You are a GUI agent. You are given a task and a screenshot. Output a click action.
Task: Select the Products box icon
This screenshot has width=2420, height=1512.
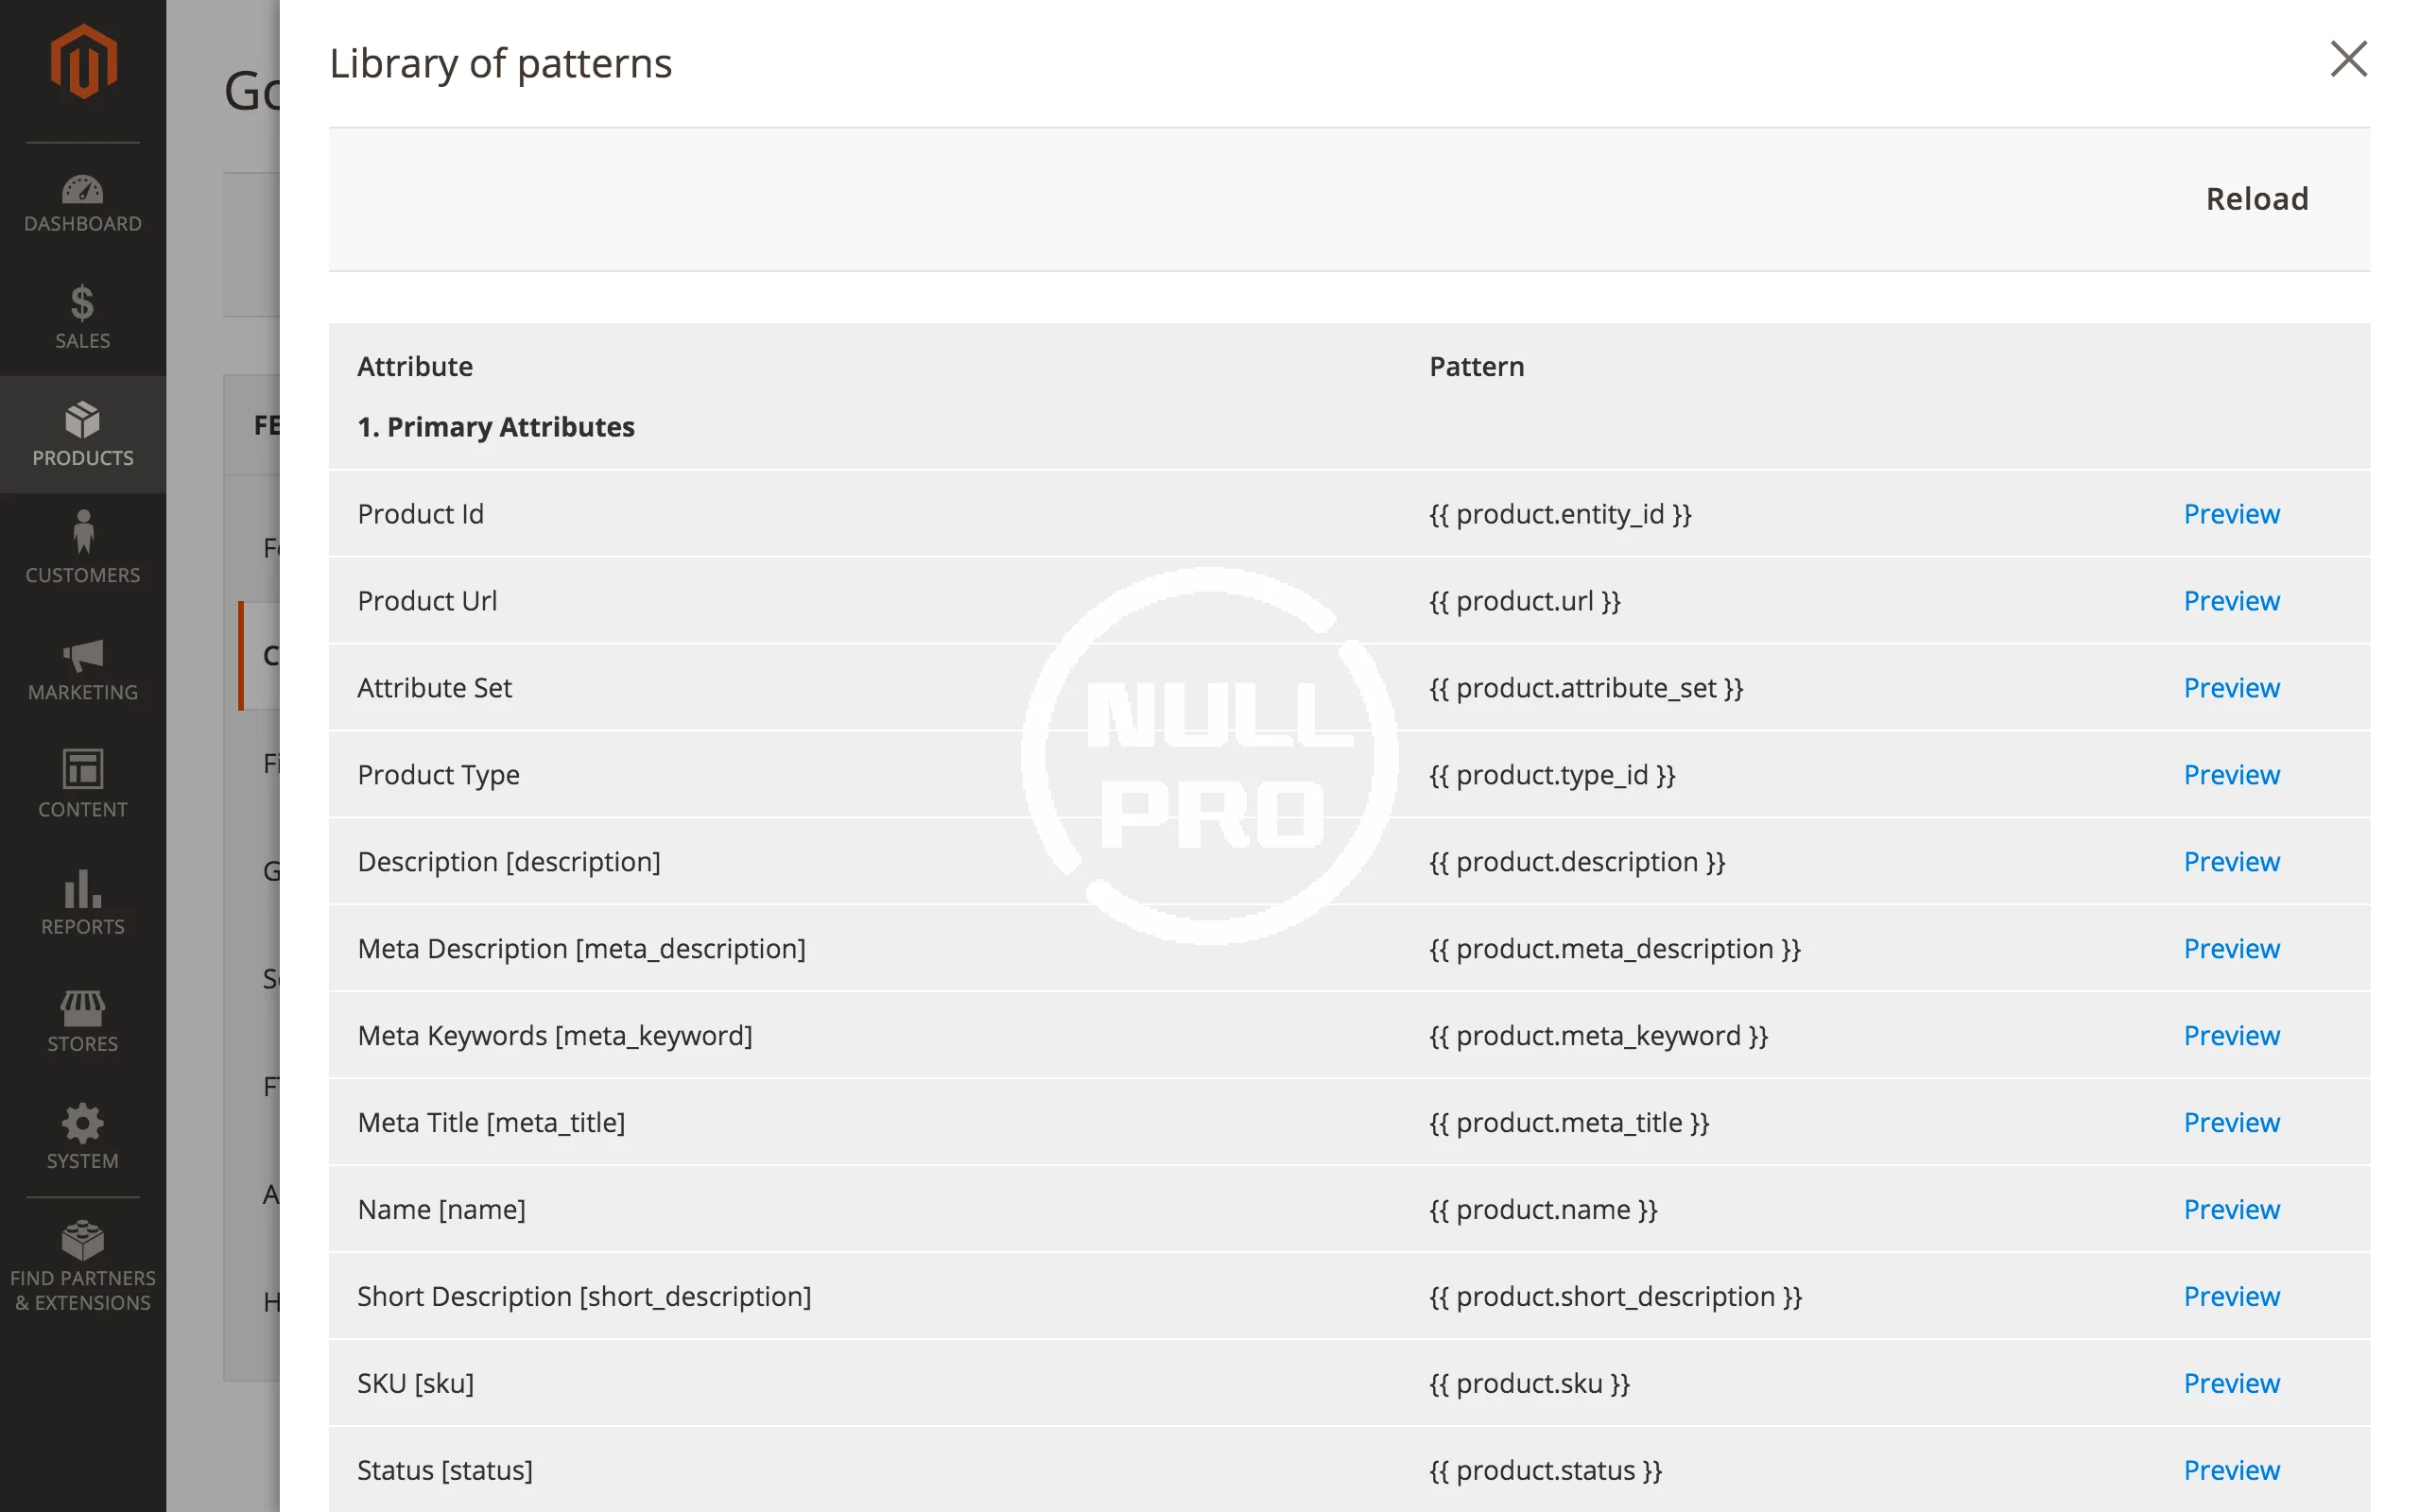tap(83, 420)
